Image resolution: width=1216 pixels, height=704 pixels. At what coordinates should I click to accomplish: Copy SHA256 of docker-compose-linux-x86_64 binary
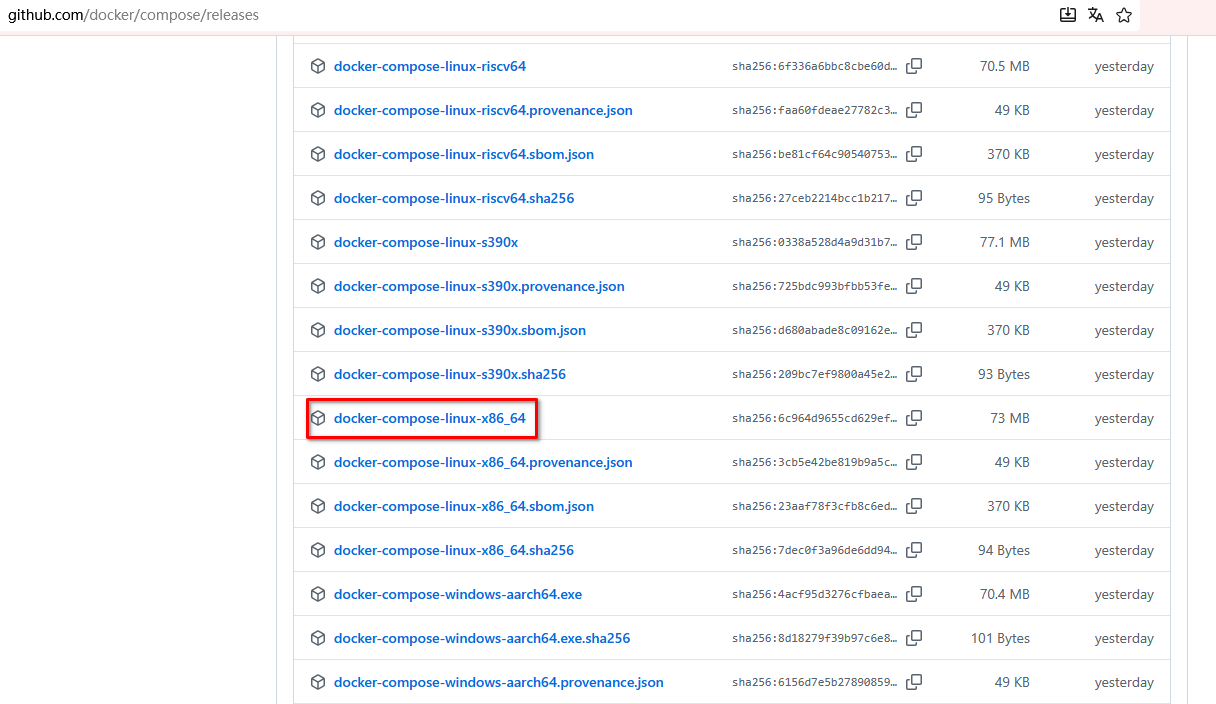(914, 418)
